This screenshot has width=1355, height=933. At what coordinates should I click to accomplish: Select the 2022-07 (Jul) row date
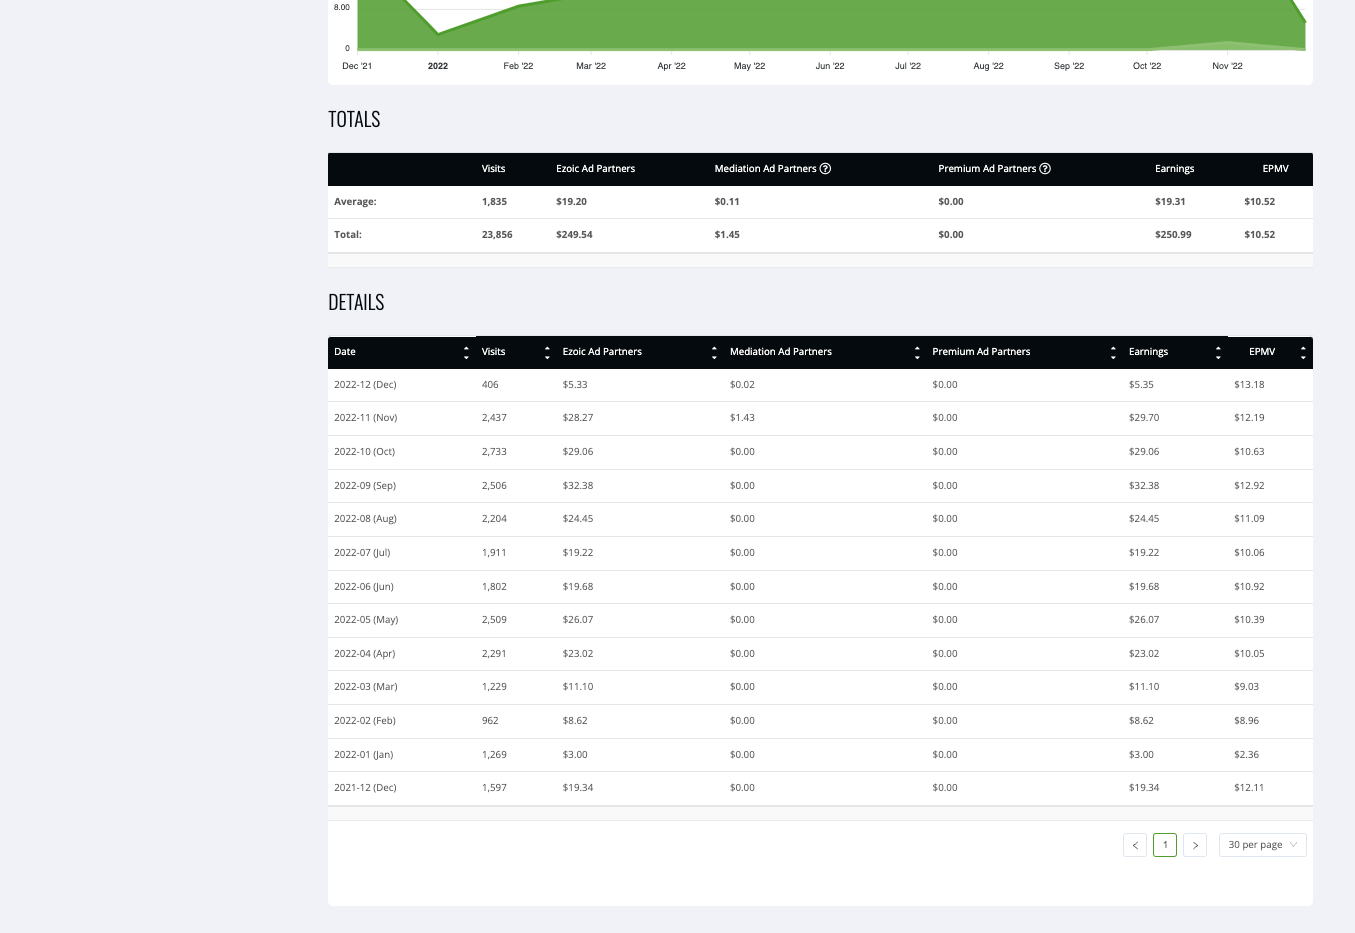pos(362,553)
